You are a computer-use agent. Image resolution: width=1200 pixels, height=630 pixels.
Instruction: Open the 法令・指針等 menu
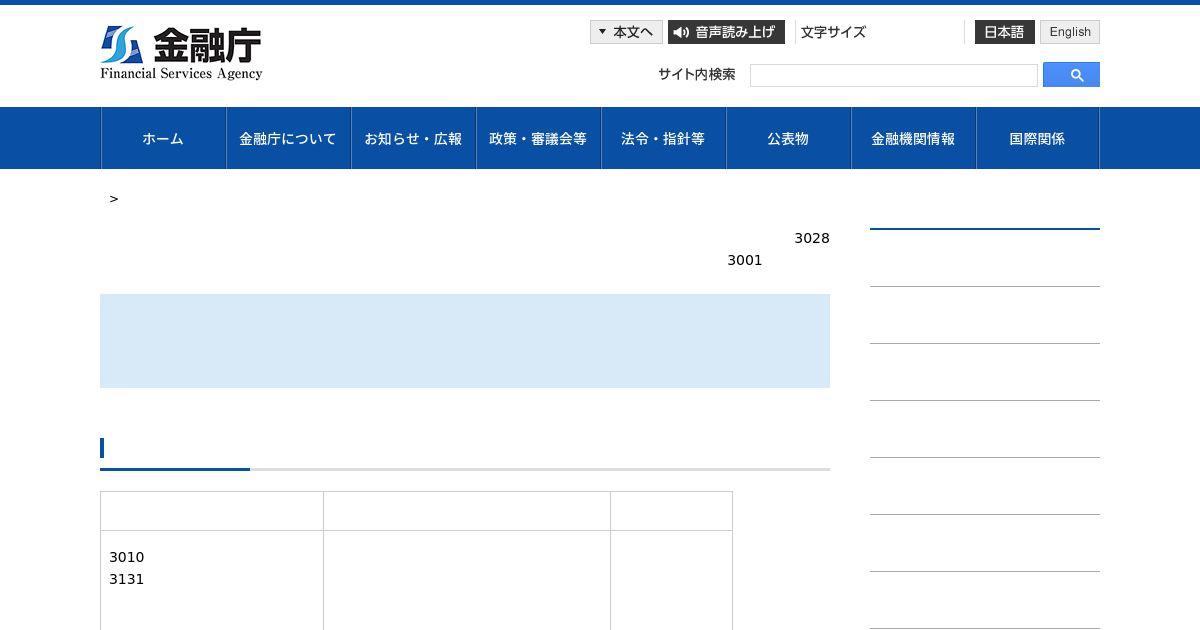point(663,138)
